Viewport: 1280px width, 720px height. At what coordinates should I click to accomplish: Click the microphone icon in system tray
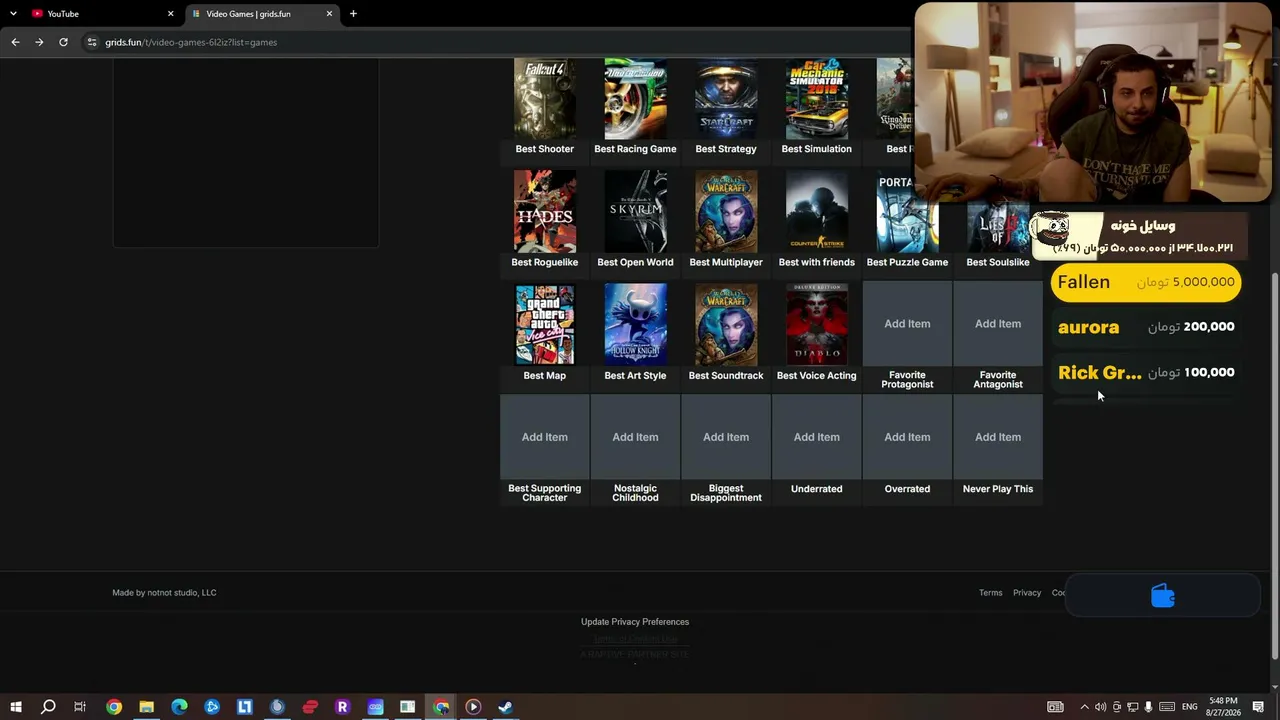coord(1148,707)
